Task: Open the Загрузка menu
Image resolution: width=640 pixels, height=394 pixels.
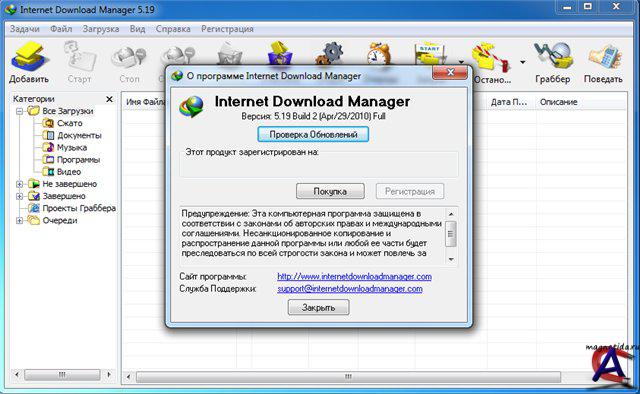Action: pyautogui.click(x=101, y=29)
